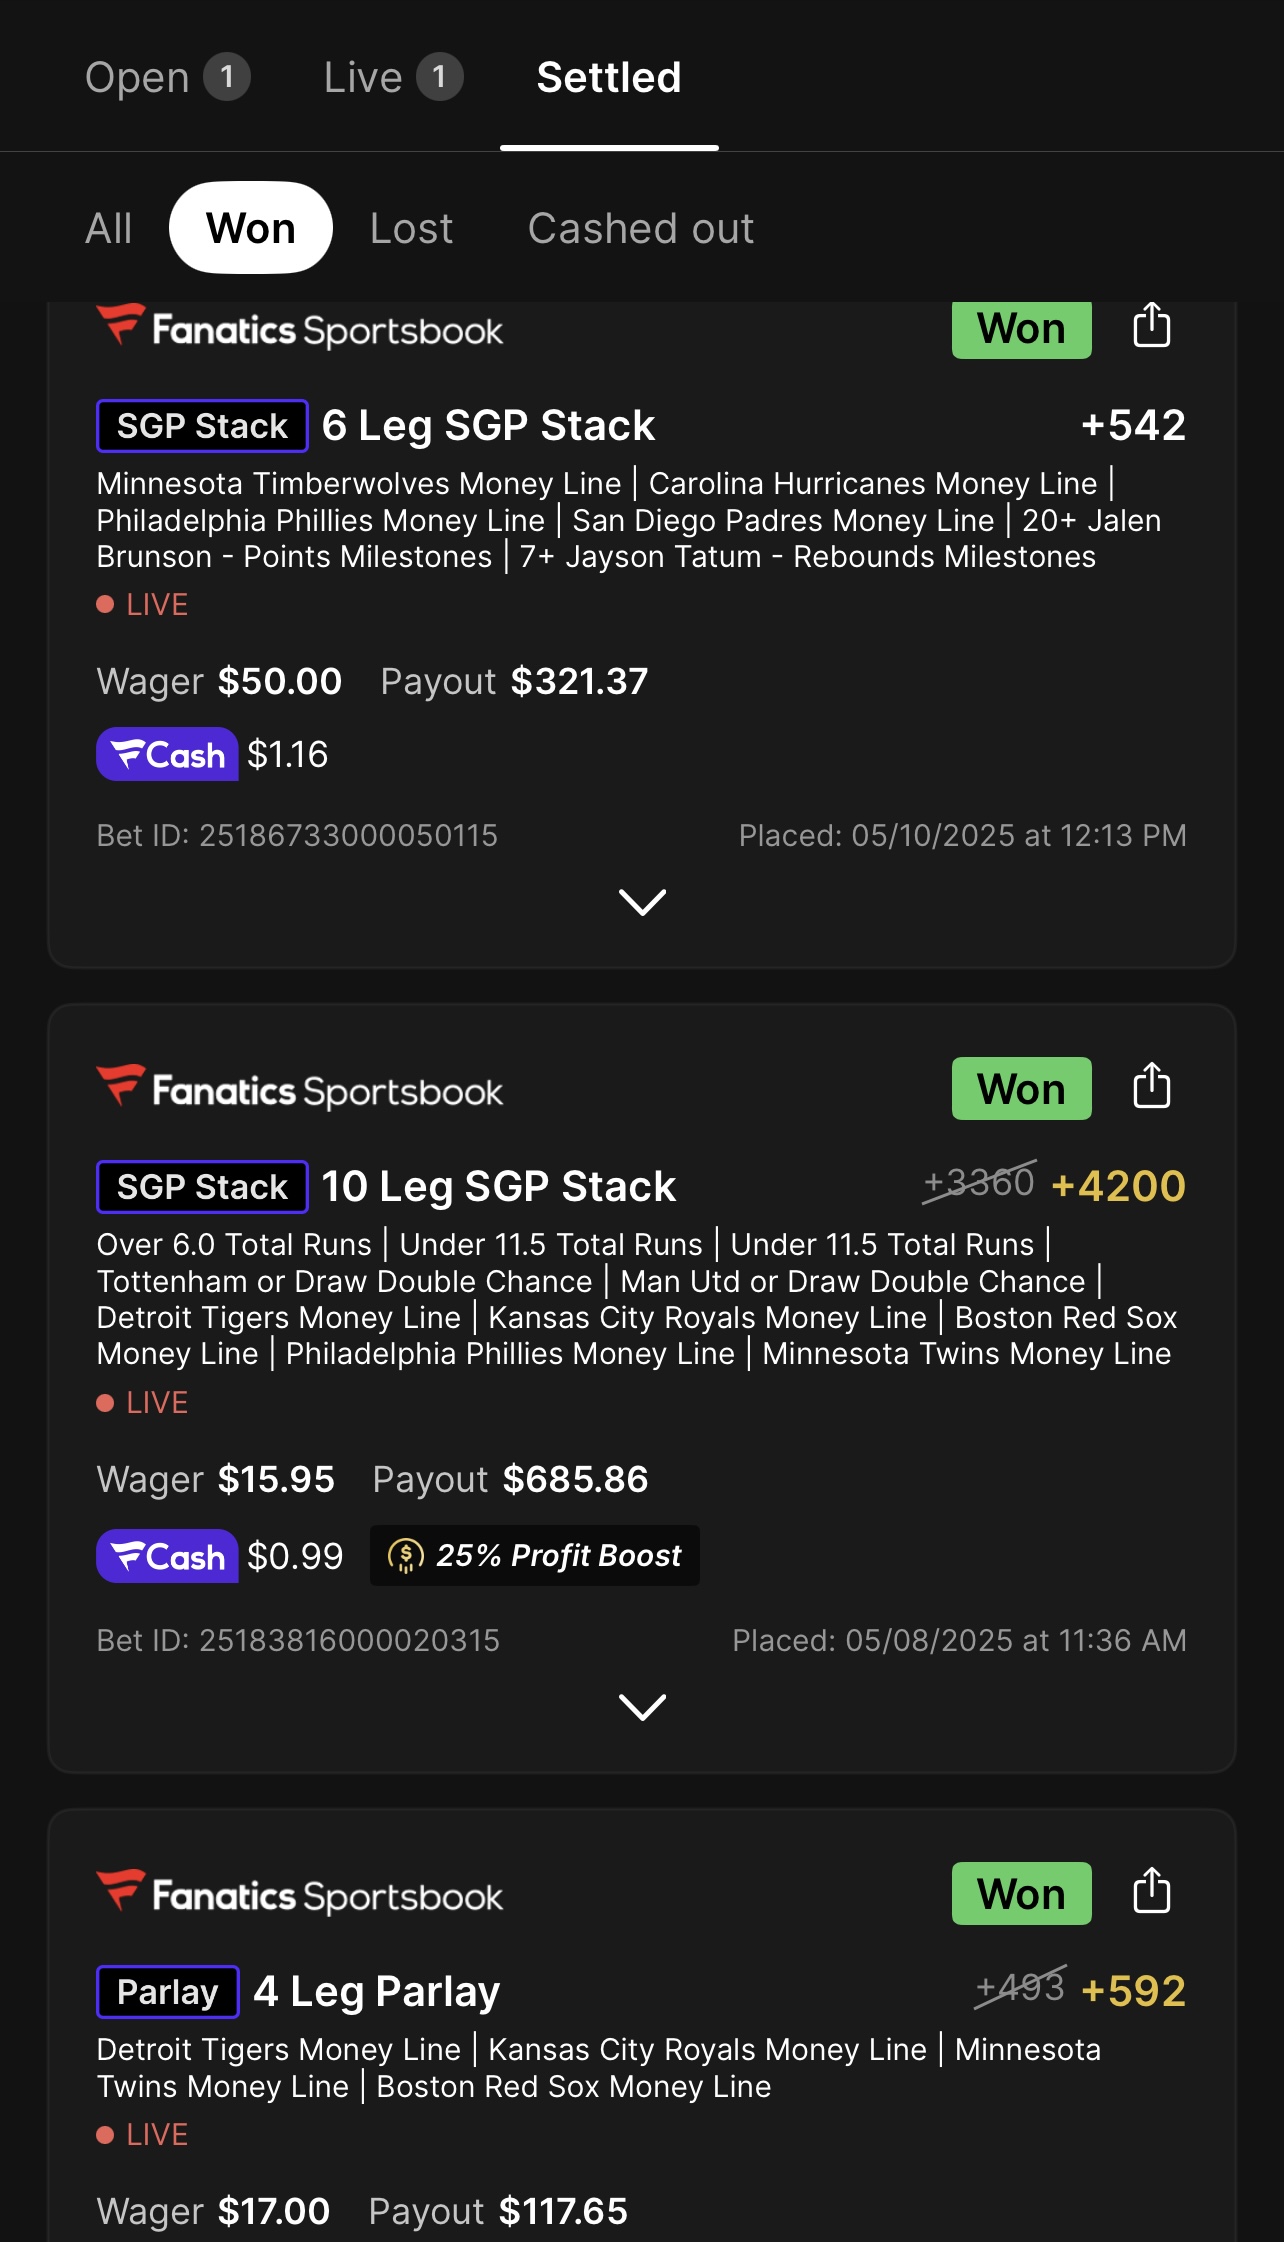This screenshot has width=1284, height=2242.
Task: Share the 10 Leg SGP Stack bet
Action: pyautogui.click(x=1151, y=1087)
